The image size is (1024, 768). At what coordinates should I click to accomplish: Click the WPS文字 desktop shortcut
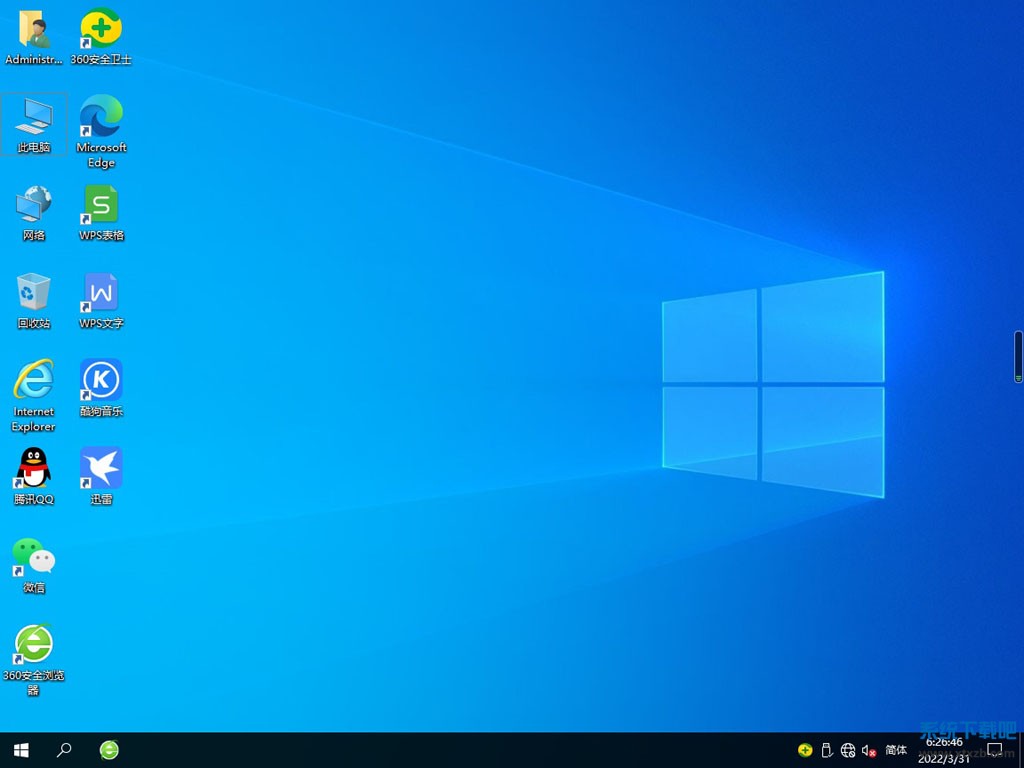point(101,294)
